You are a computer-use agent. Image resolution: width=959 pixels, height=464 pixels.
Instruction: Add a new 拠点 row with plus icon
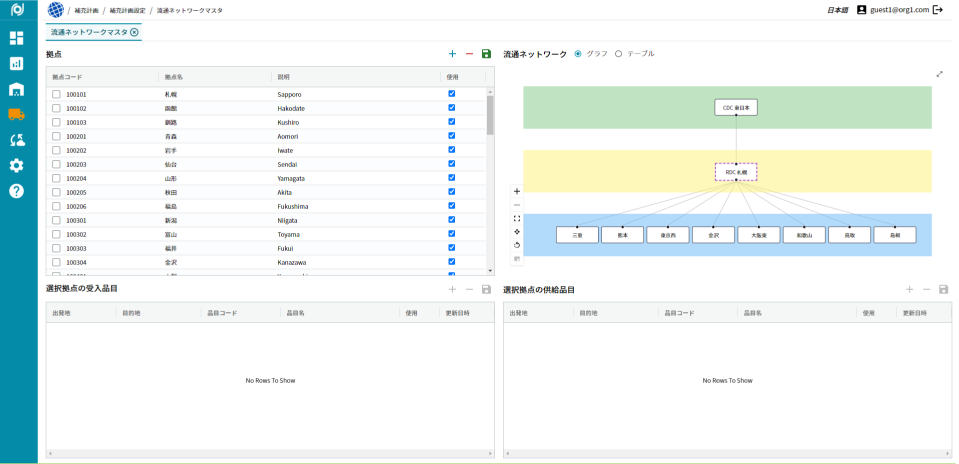[452, 54]
